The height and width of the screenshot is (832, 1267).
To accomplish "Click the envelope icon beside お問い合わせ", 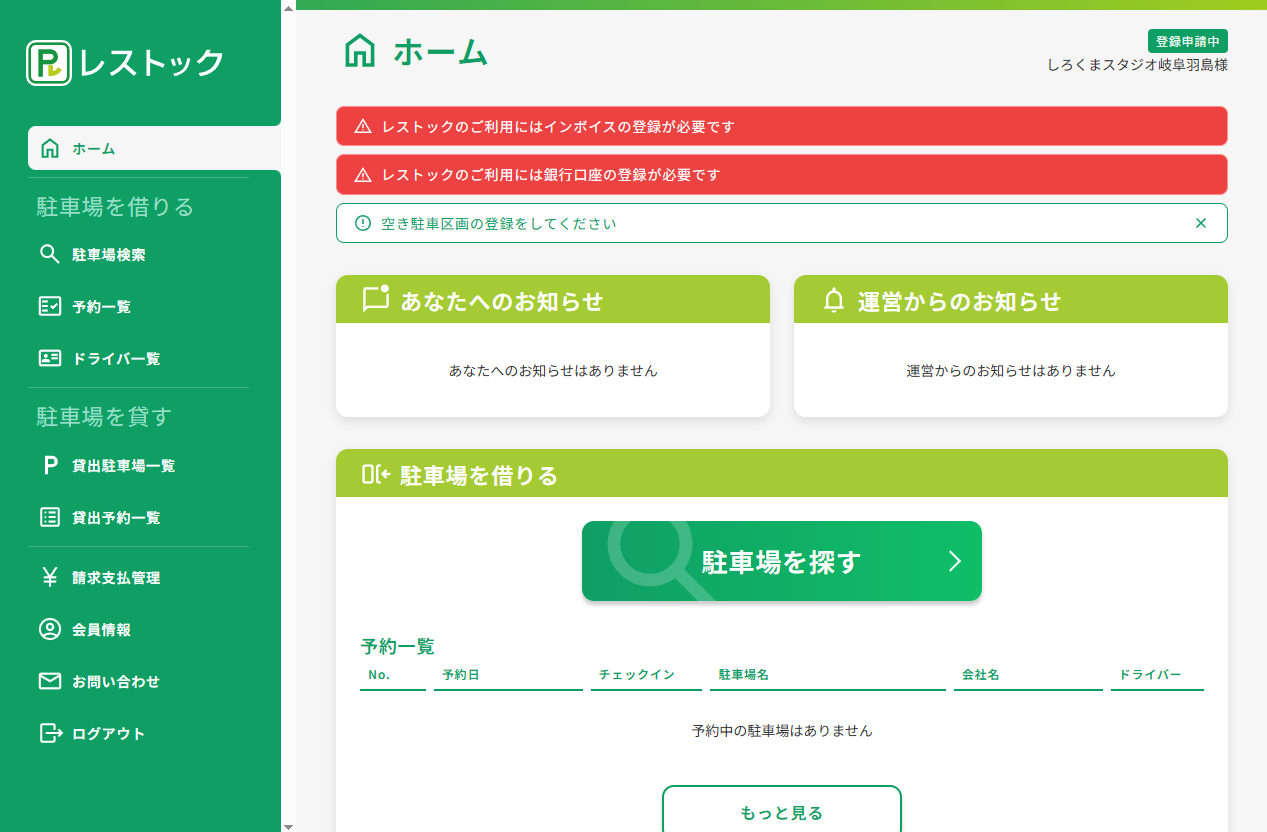I will (x=49, y=681).
